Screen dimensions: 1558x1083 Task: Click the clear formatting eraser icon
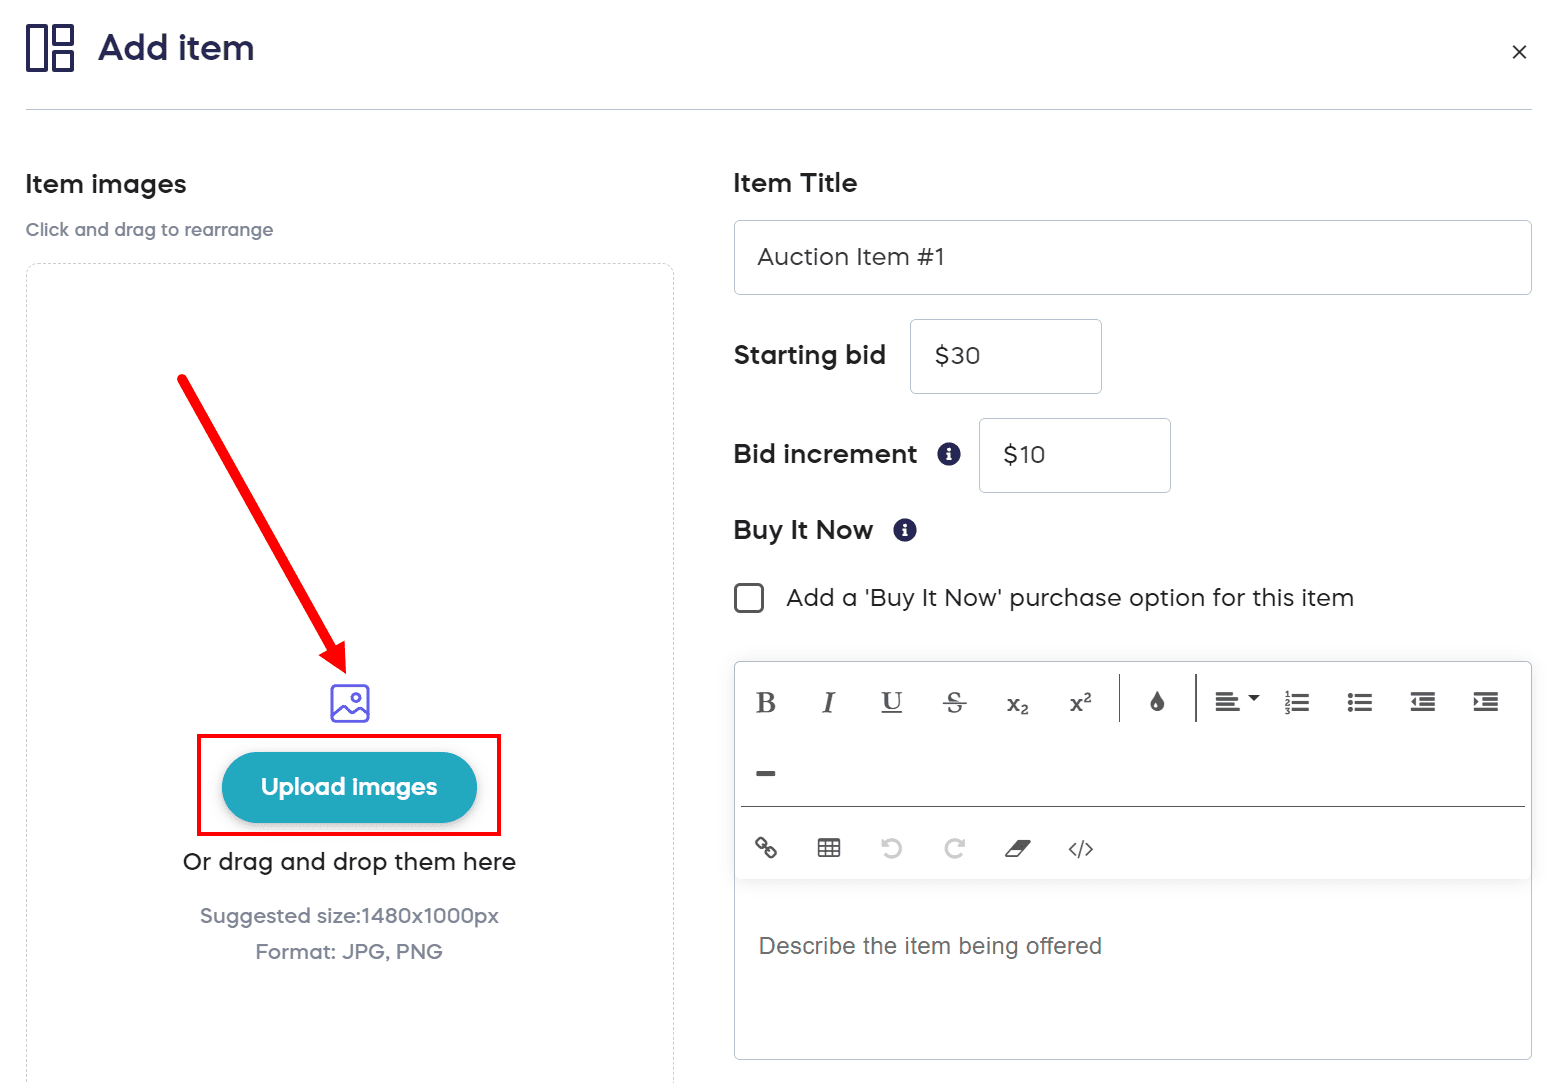coord(1017,848)
